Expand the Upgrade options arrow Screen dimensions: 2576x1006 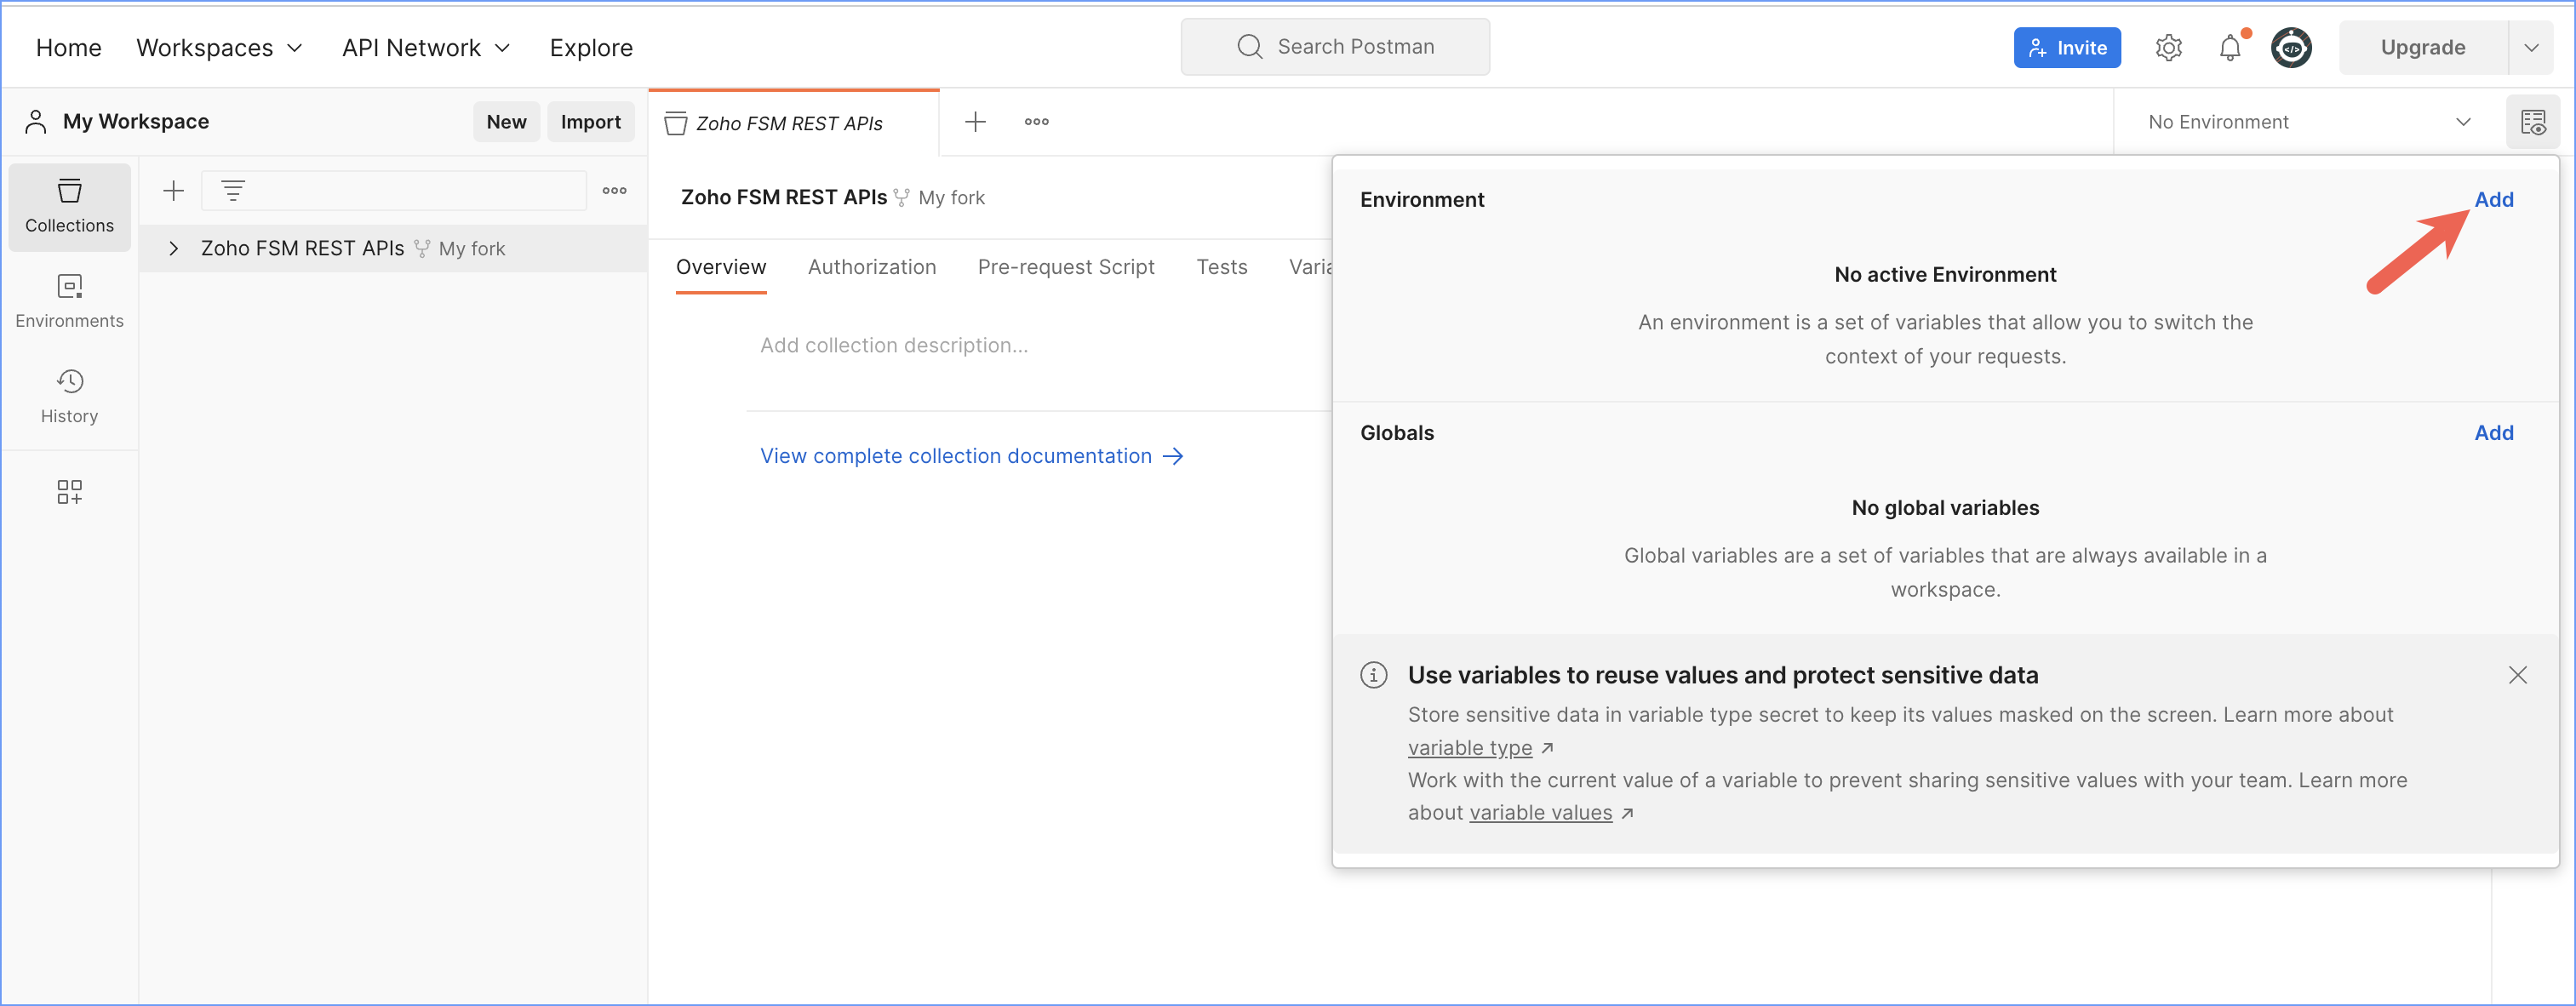point(2531,47)
